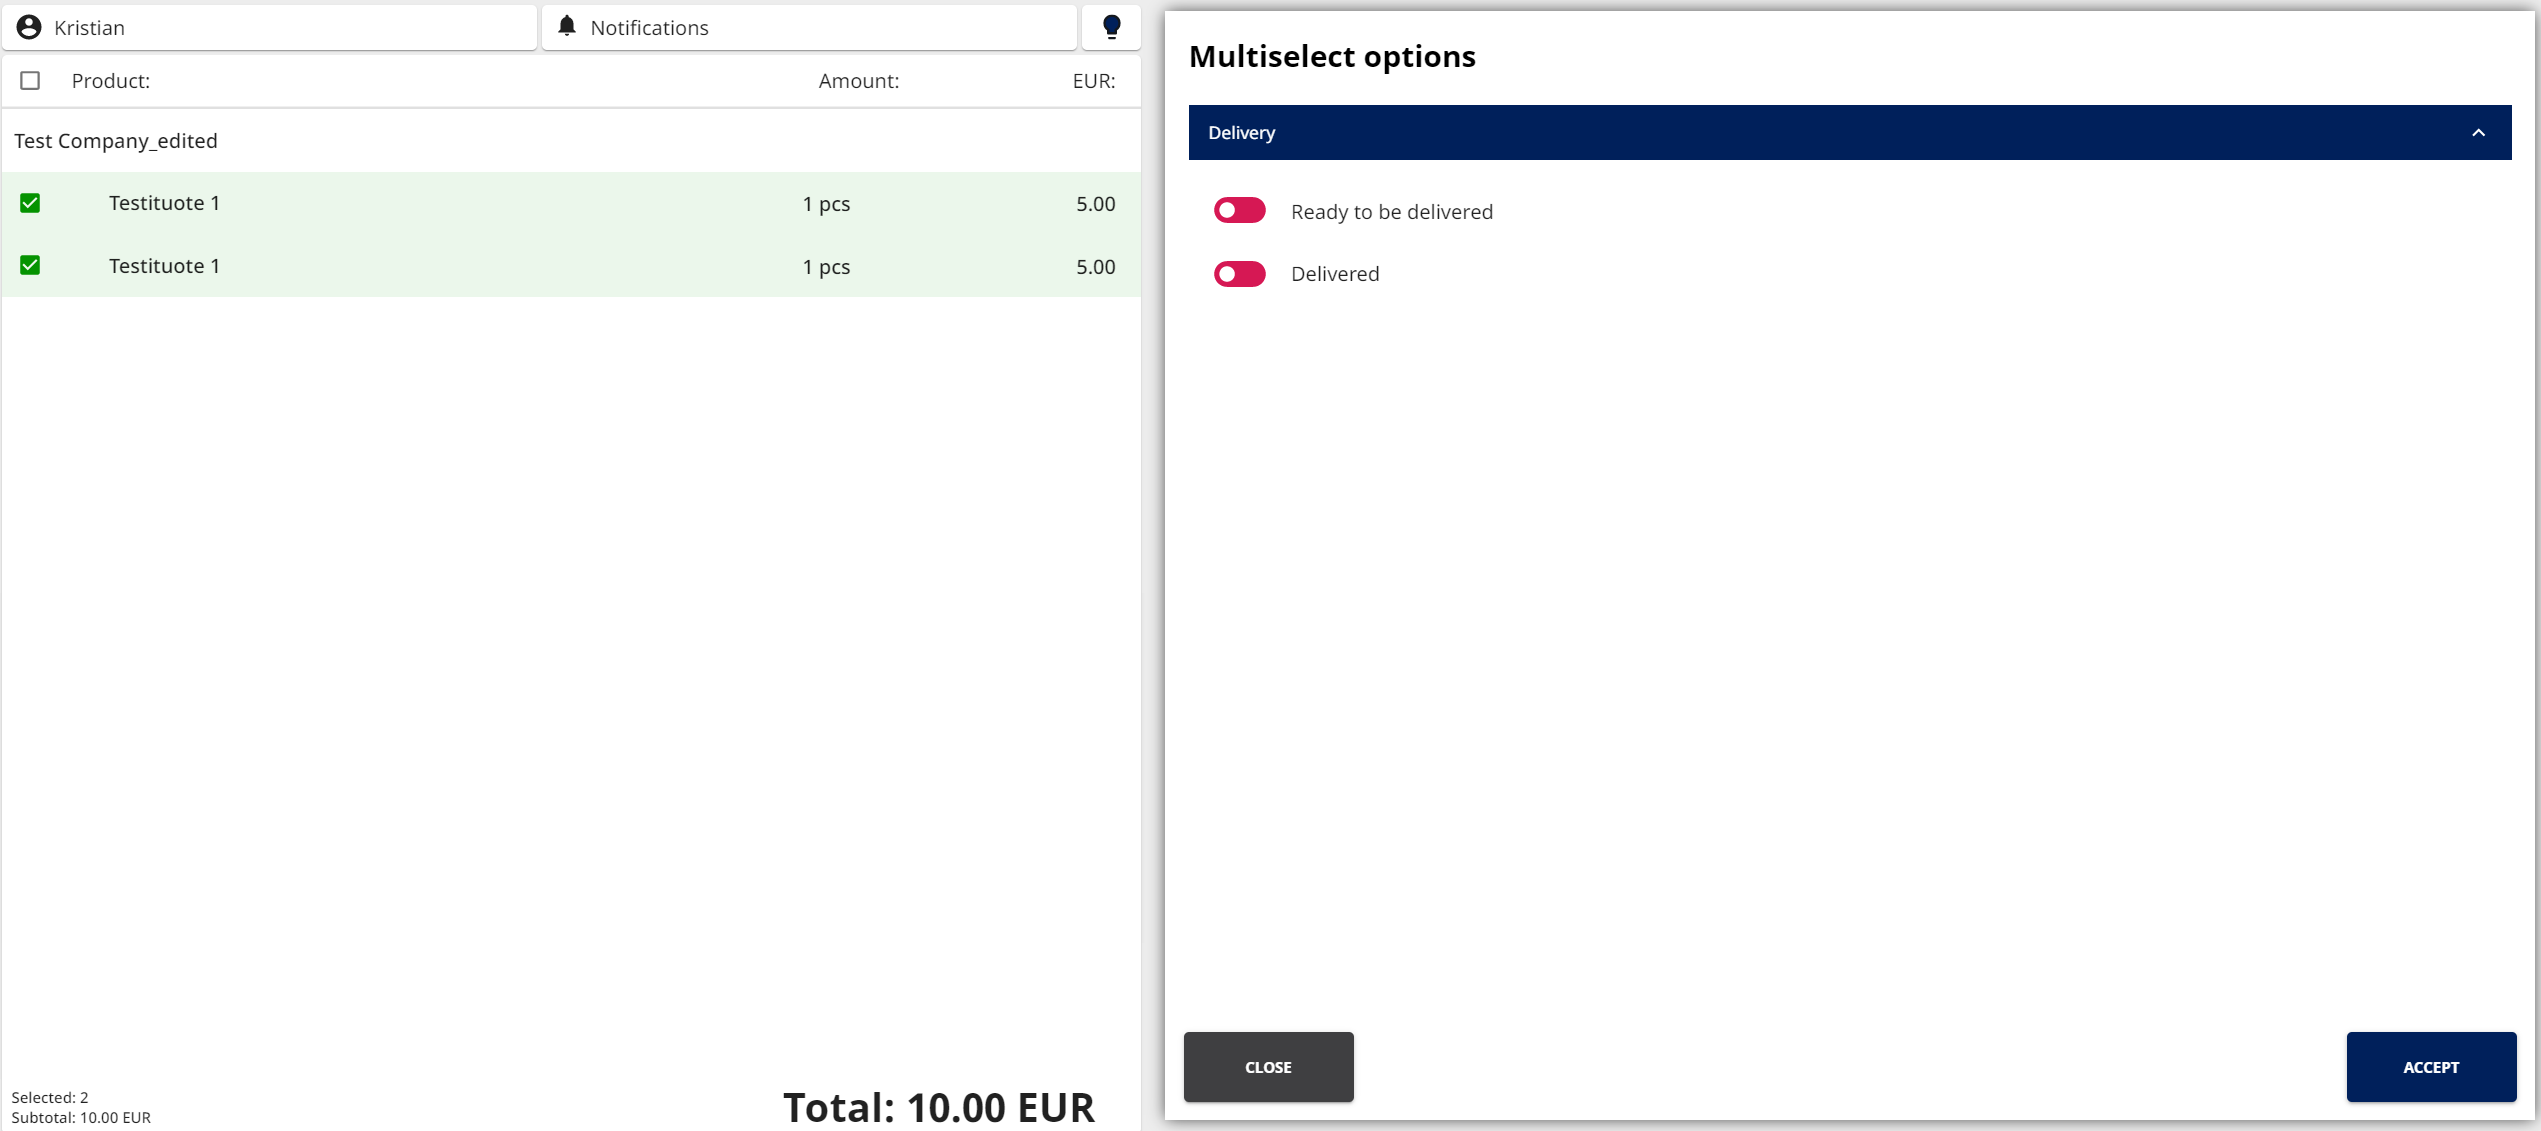Click the Total: 10.00 EUR text
The height and width of the screenshot is (1131, 2541).
938,1106
